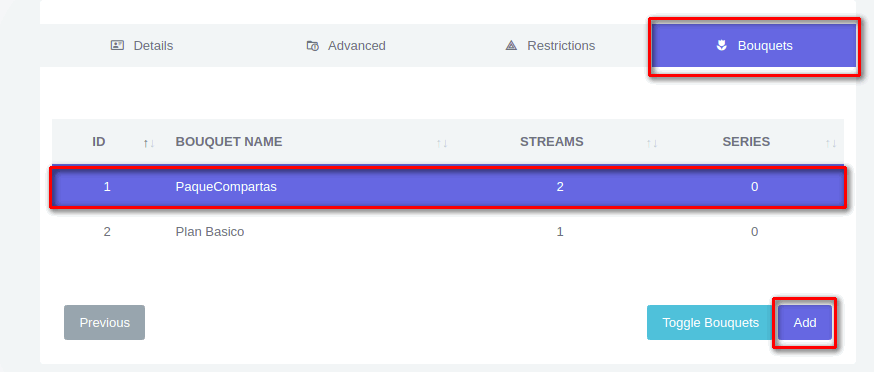
Task: Click the Add button
Action: pyautogui.click(x=805, y=322)
